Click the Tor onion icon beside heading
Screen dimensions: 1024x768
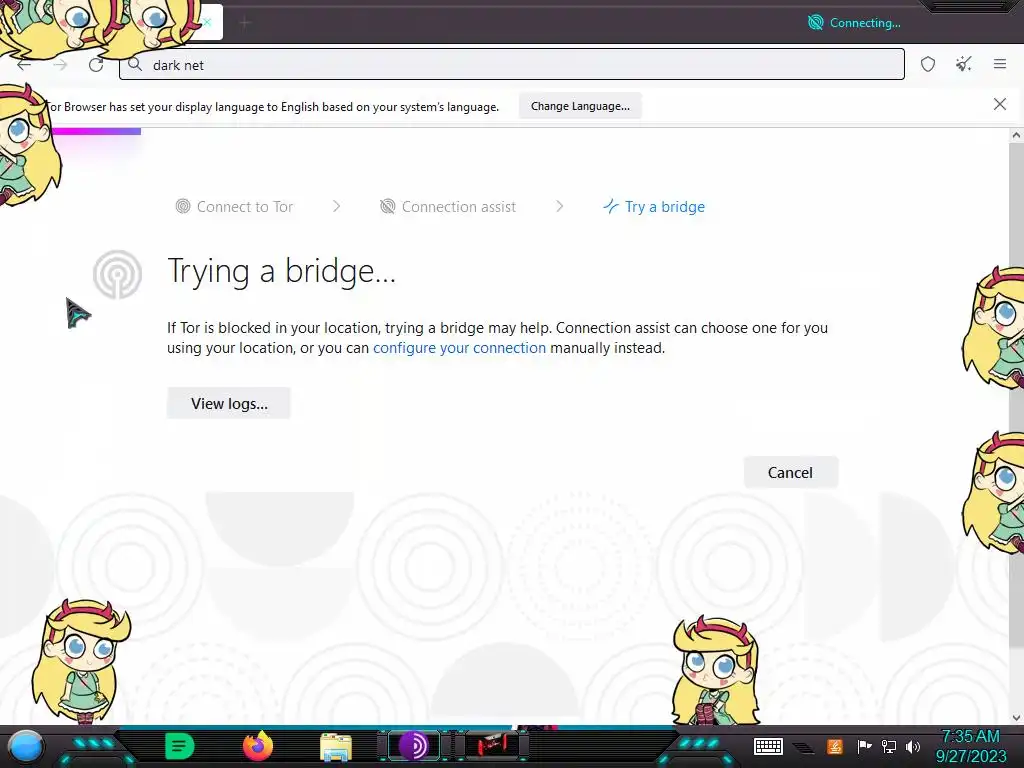click(118, 274)
